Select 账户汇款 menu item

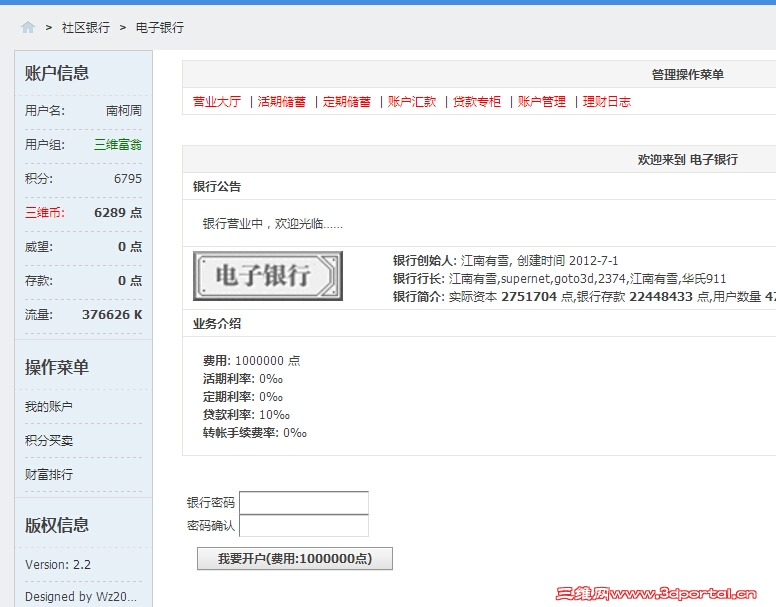pos(412,101)
